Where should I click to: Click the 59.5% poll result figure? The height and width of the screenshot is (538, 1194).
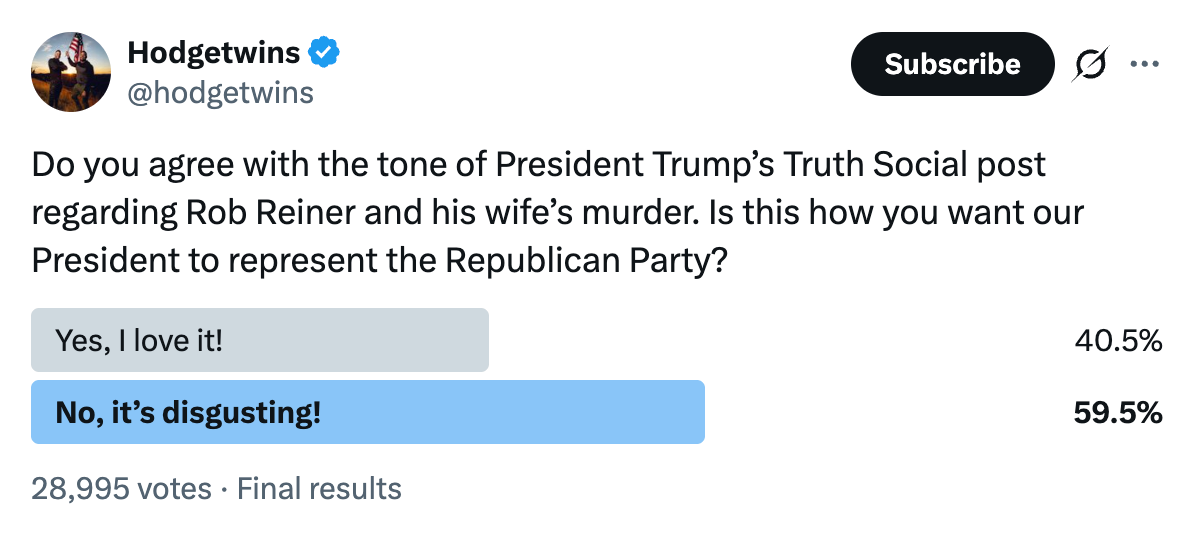pos(1118,412)
